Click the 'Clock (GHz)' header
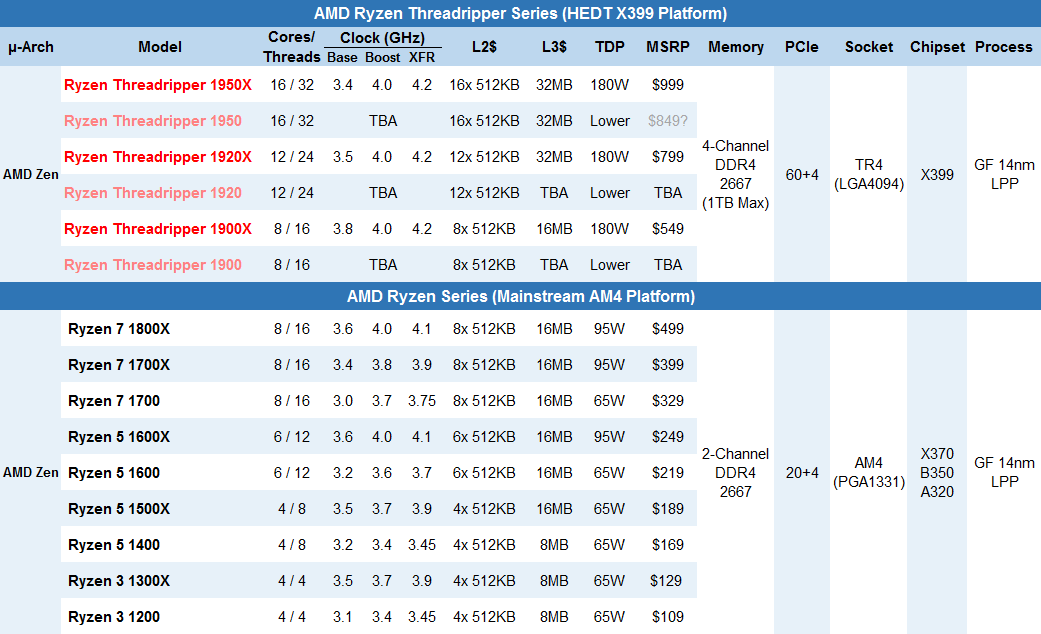1041x634 pixels. (x=382, y=38)
